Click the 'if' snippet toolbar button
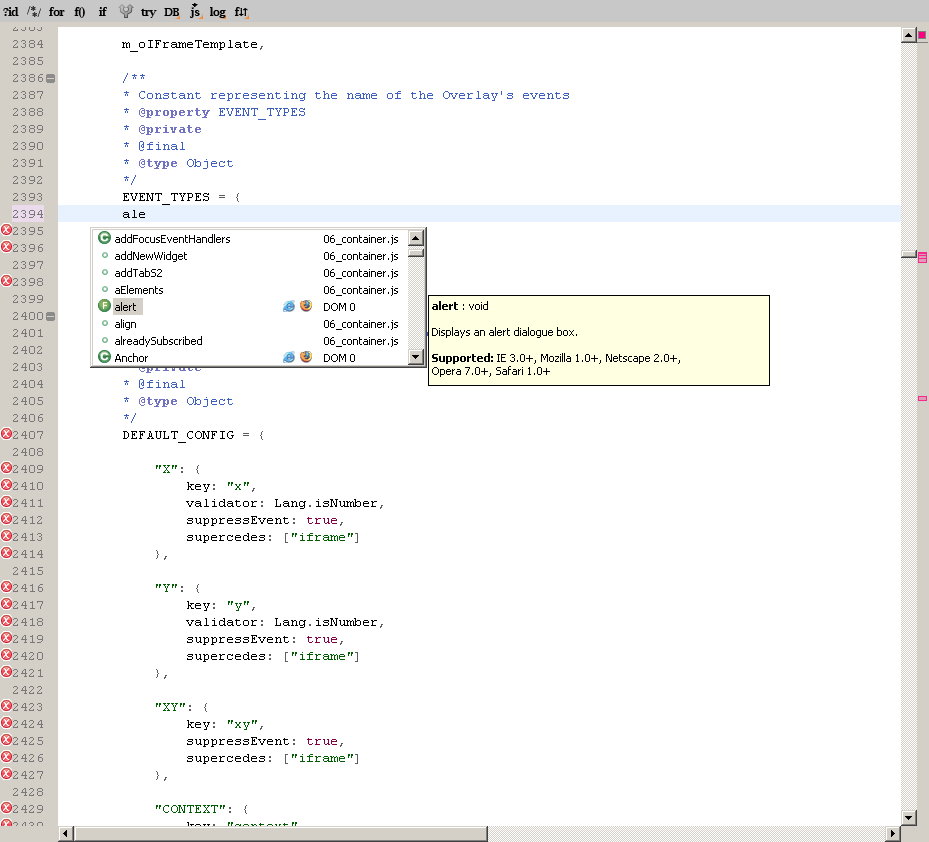 pyautogui.click(x=102, y=12)
